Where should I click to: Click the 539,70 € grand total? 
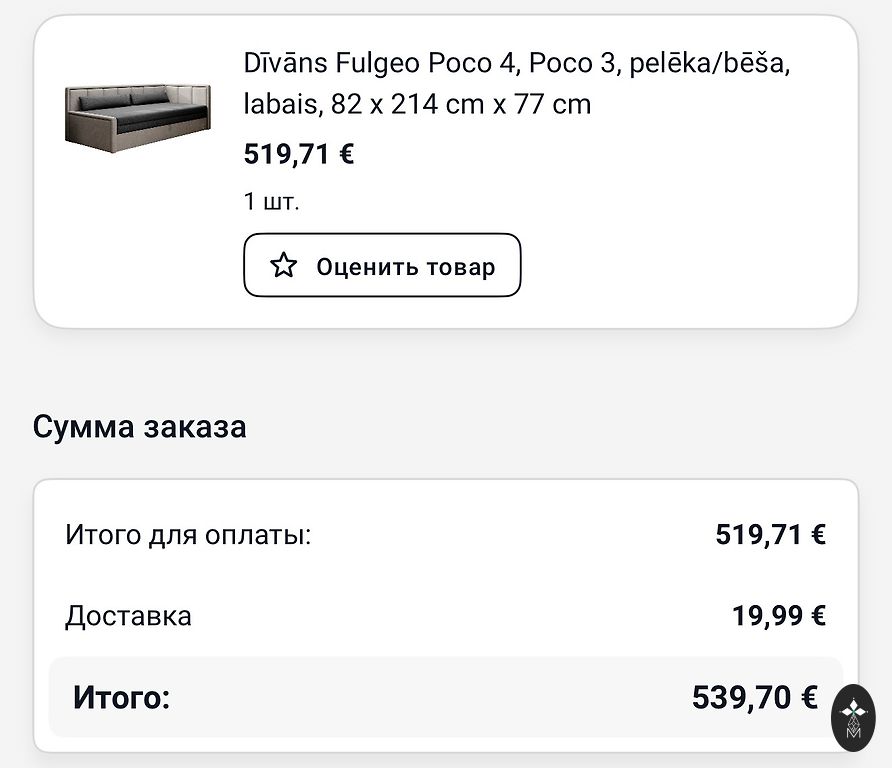pyautogui.click(x=754, y=697)
